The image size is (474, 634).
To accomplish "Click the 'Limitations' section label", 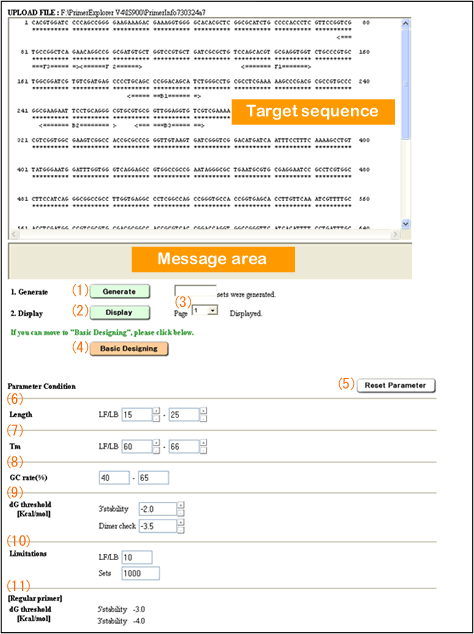I will pos(28,553).
